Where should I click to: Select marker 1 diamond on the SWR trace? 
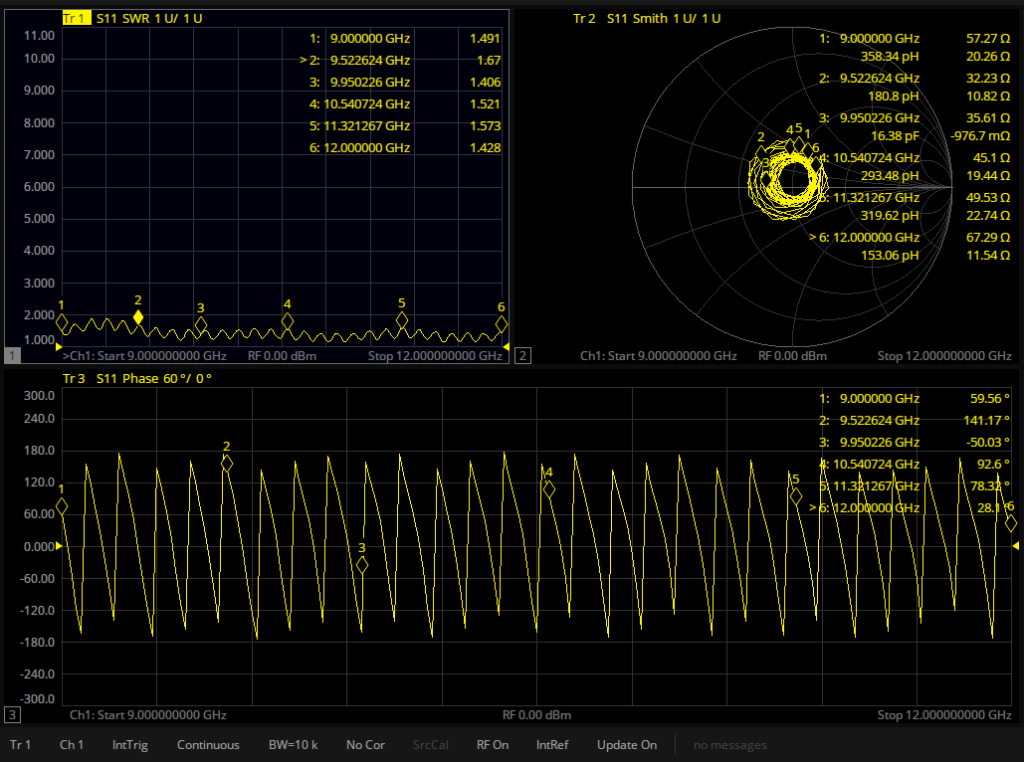pyautogui.click(x=61, y=322)
